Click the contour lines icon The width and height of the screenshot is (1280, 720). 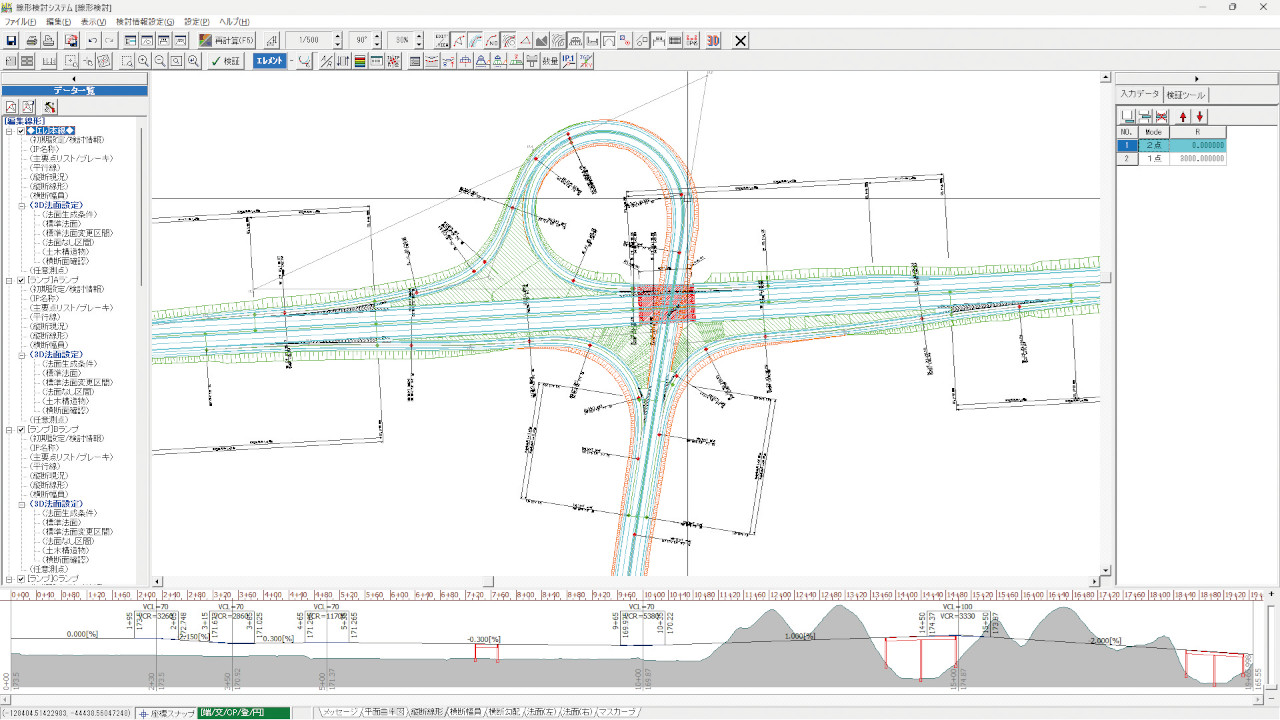pyautogui.click(x=559, y=41)
